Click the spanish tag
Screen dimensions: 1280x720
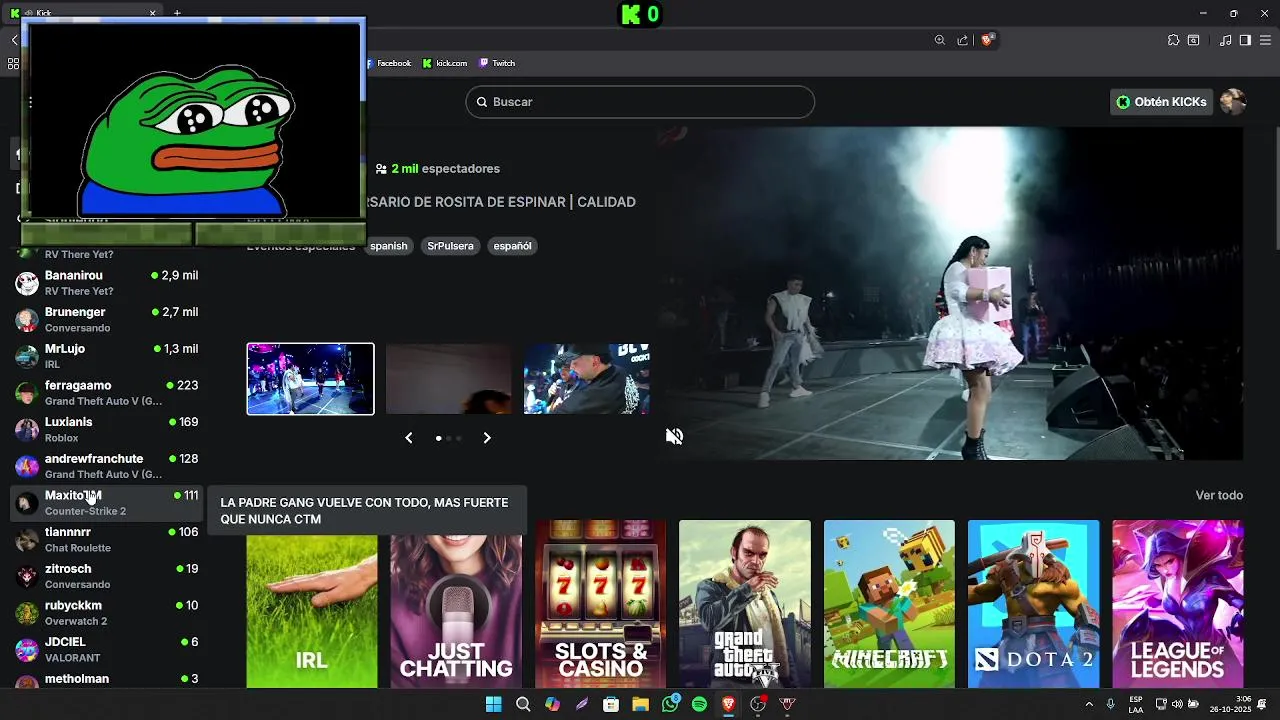(389, 246)
